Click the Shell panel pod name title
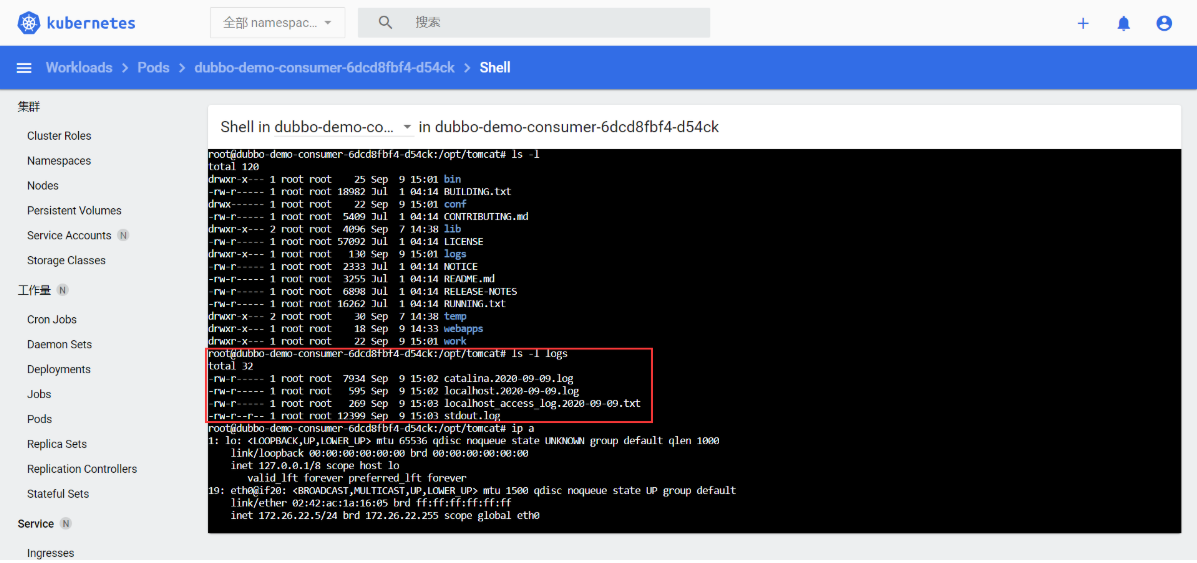1197x563 pixels. point(576,127)
